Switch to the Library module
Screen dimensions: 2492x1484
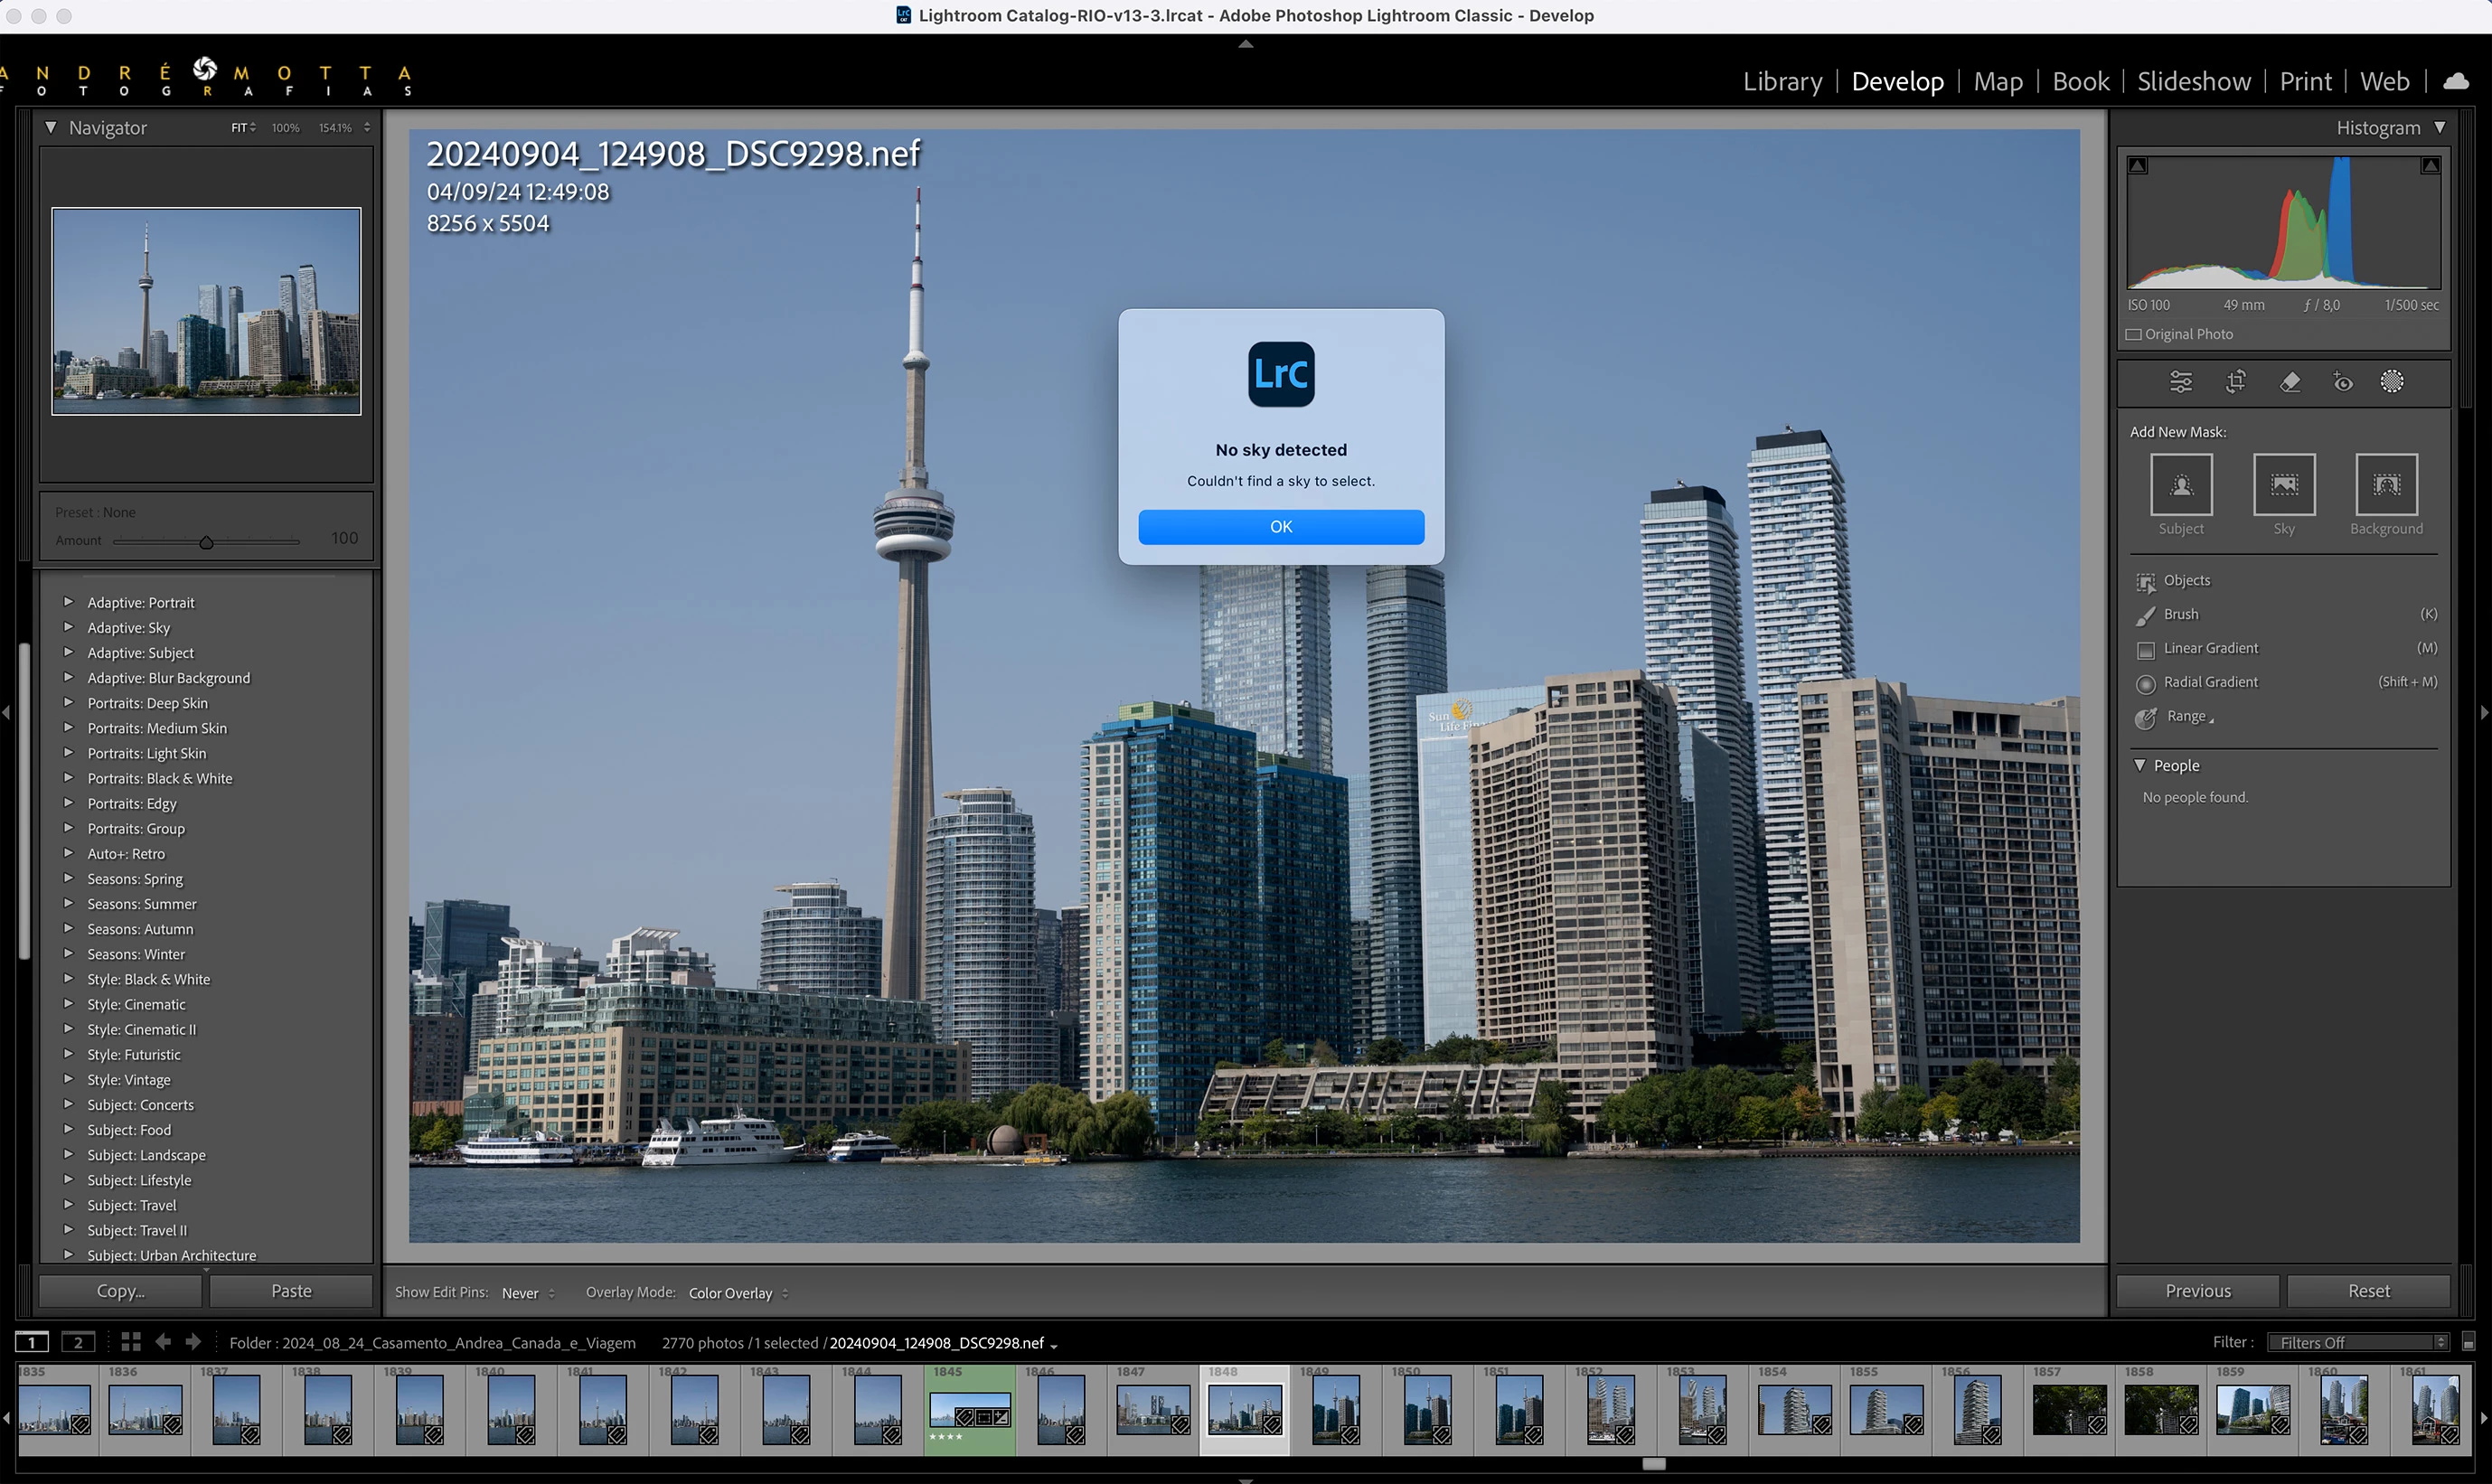[1782, 82]
